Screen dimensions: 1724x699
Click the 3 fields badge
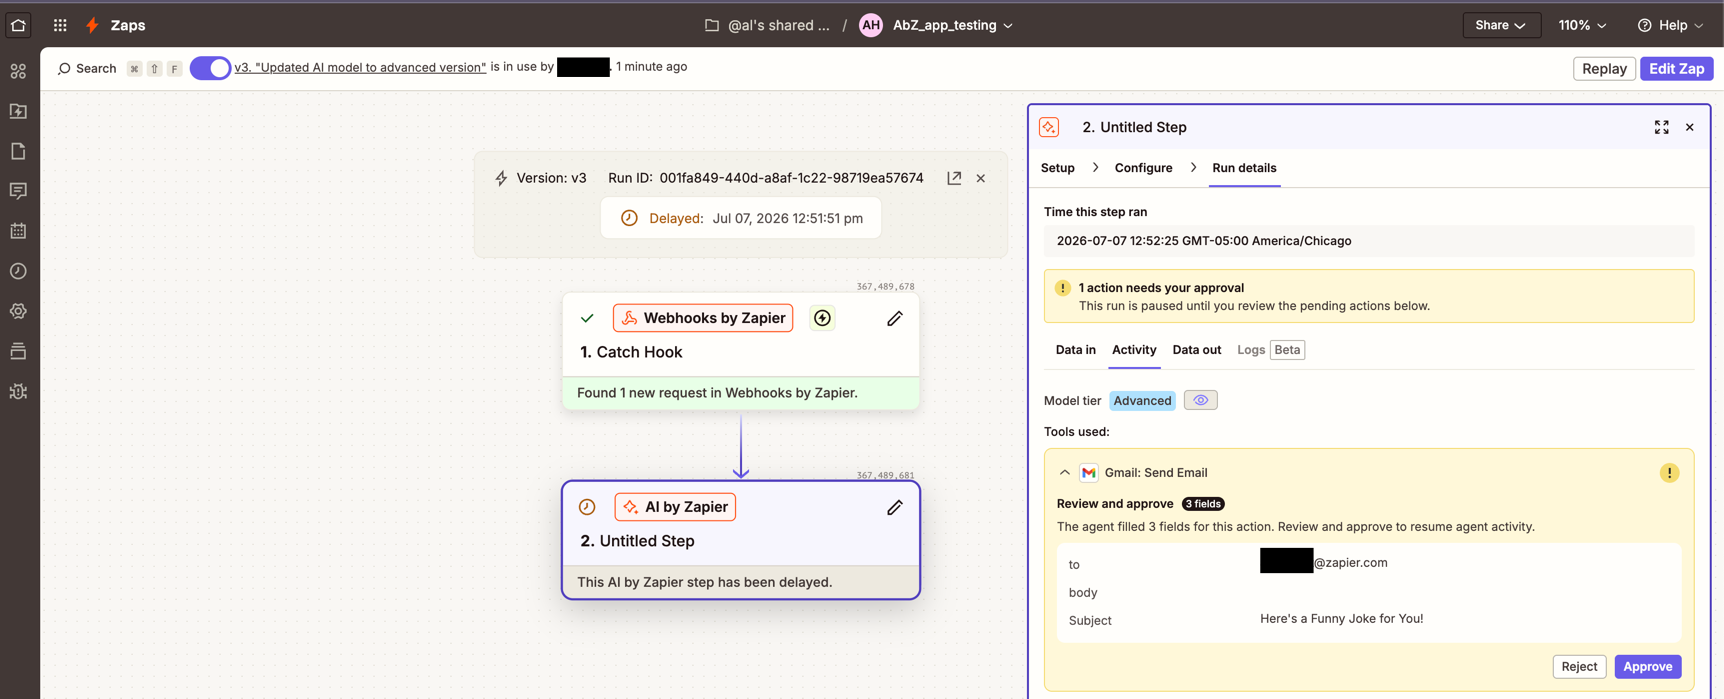click(1203, 504)
